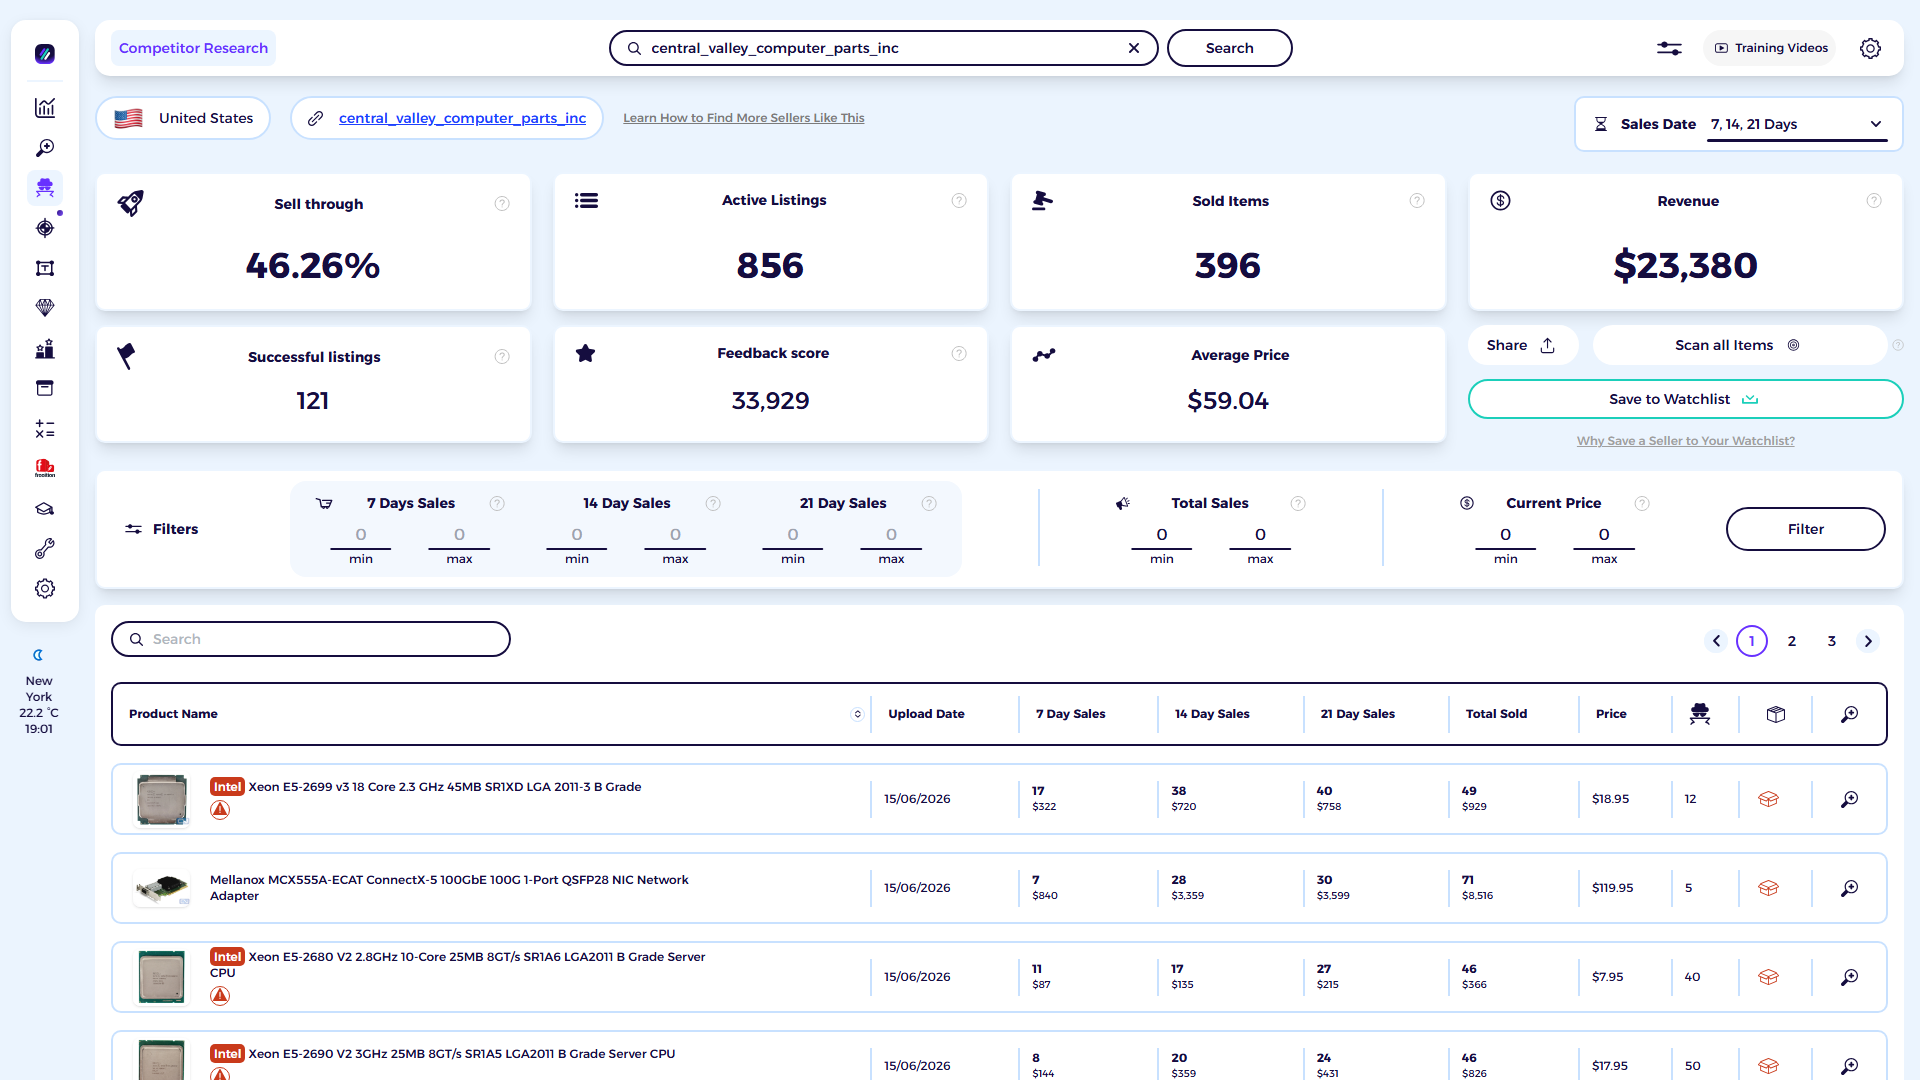Open the wrench tools sidebar icon
The image size is (1920, 1080).
45,549
